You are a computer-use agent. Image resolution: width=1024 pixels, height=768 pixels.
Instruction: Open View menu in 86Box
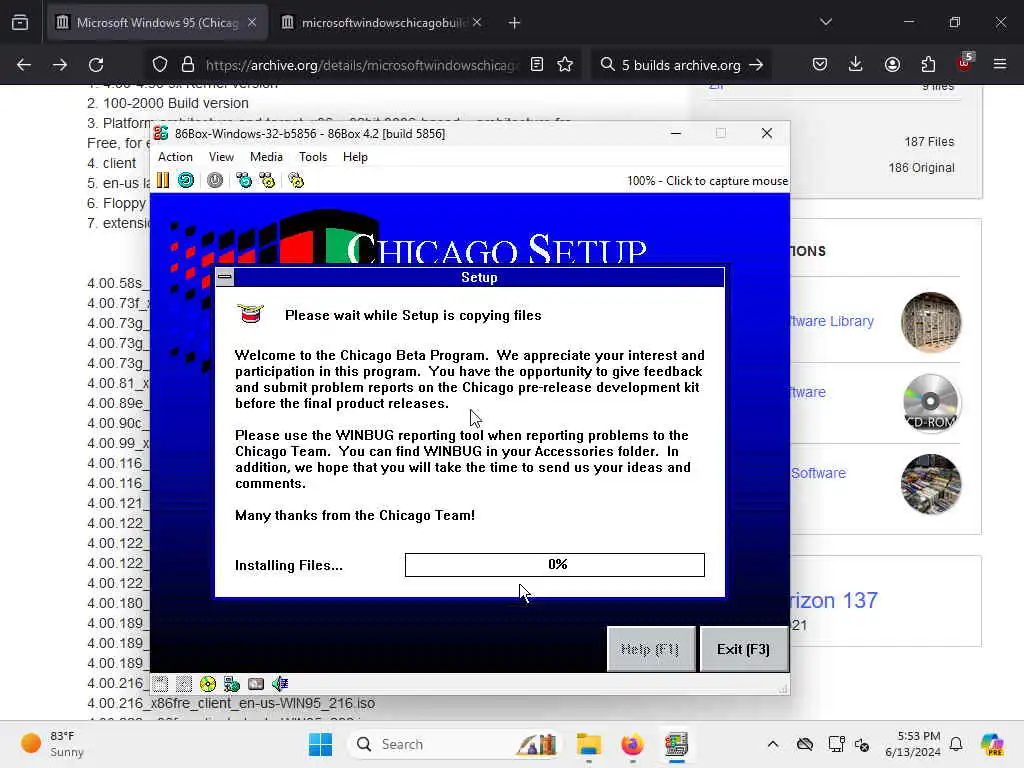tap(221, 157)
